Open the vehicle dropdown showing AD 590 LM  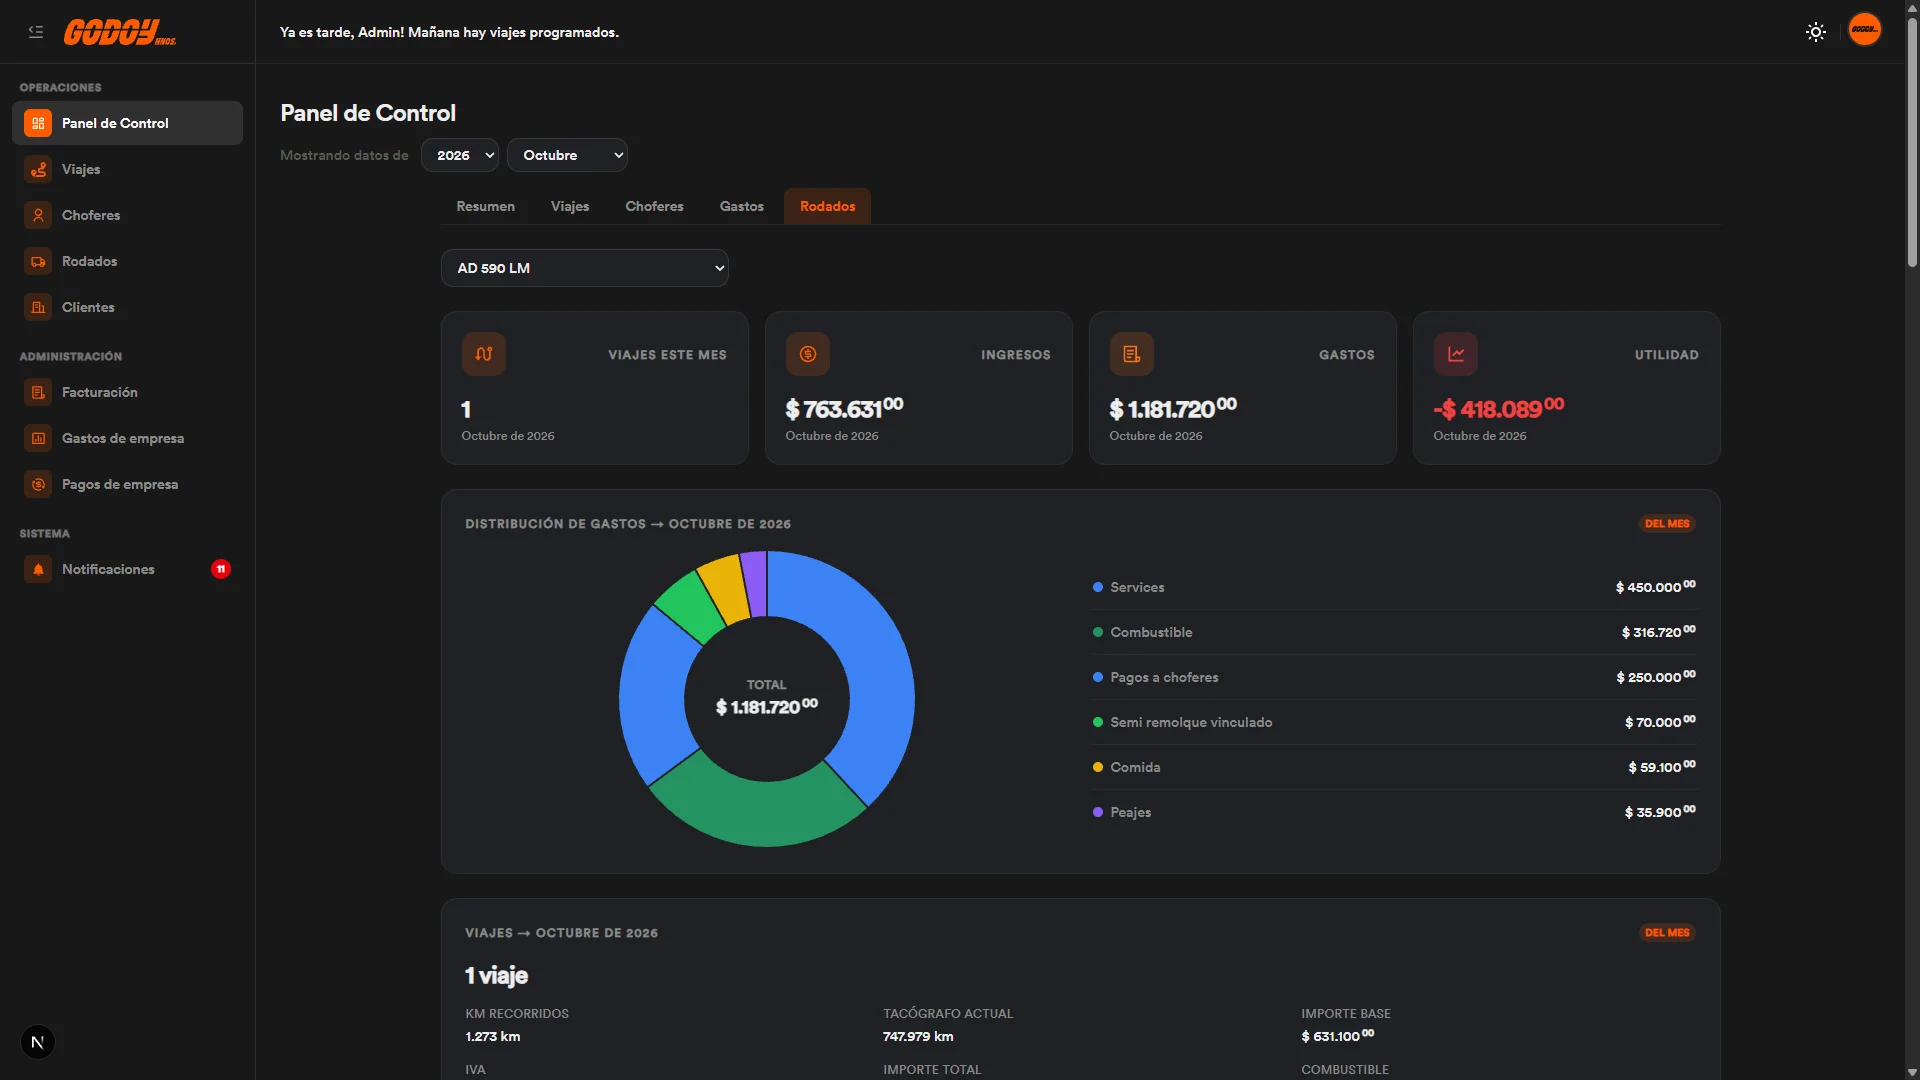[585, 268]
